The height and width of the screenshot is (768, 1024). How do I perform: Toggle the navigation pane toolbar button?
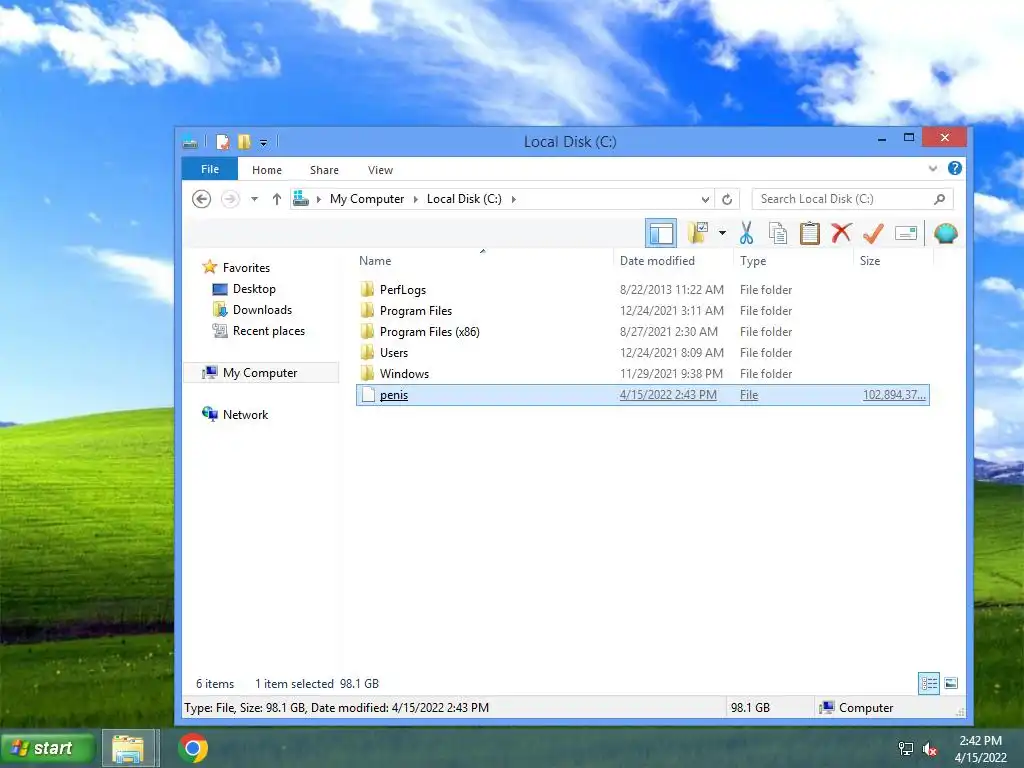point(660,233)
